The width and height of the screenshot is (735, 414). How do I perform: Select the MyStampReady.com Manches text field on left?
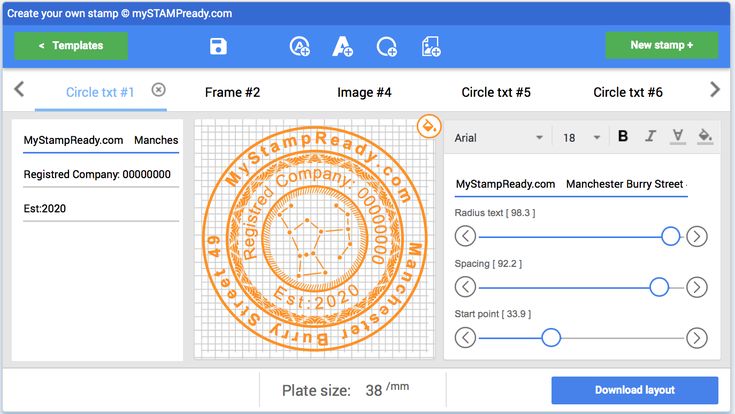(x=101, y=140)
